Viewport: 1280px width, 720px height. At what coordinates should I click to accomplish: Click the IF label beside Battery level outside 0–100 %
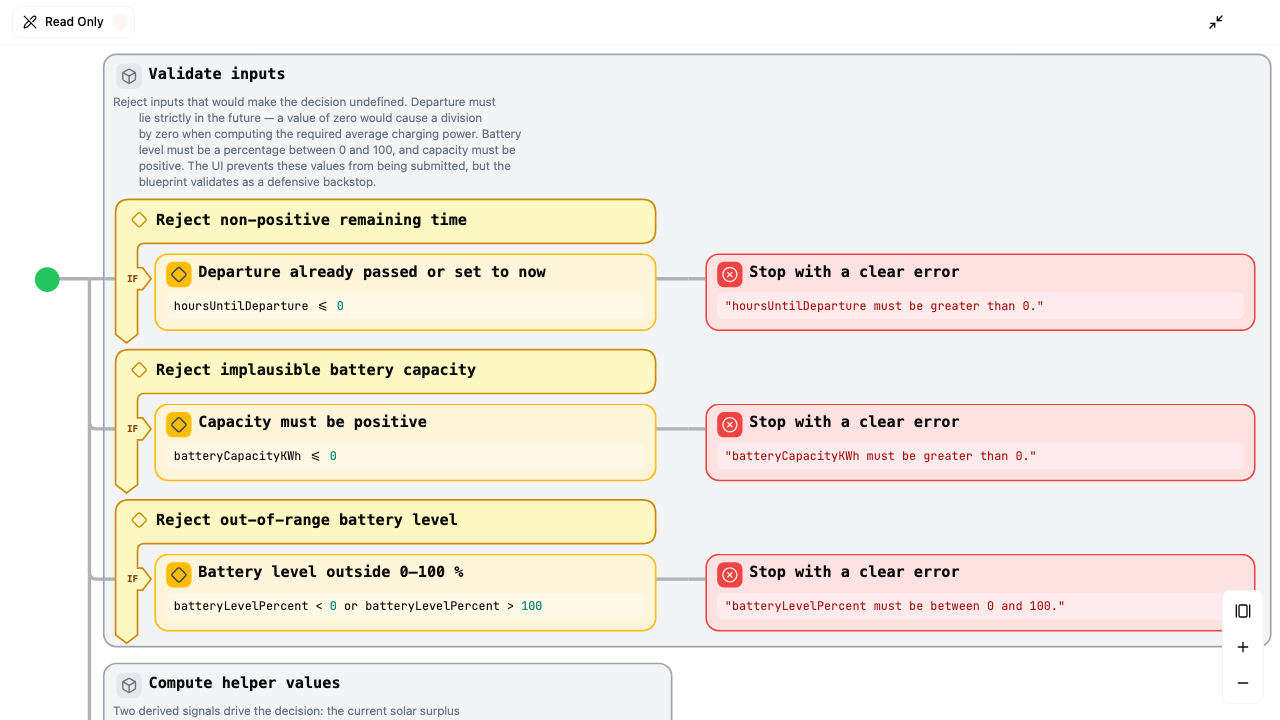pyautogui.click(x=132, y=579)
